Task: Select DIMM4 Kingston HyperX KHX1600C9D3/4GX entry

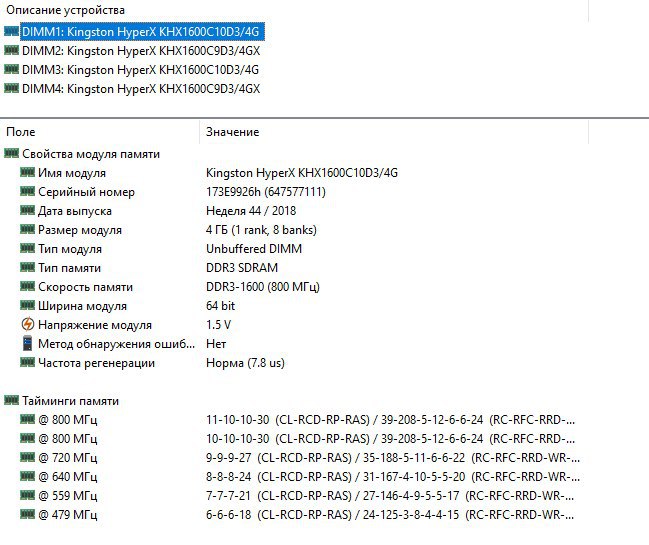Action: 141,89
